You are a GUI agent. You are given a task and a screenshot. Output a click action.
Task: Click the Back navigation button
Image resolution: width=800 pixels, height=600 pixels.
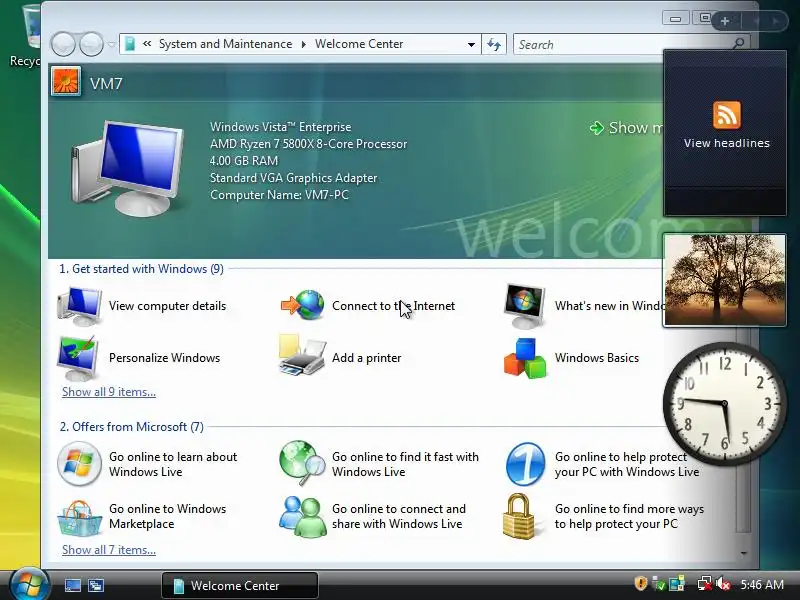(64, 44)
